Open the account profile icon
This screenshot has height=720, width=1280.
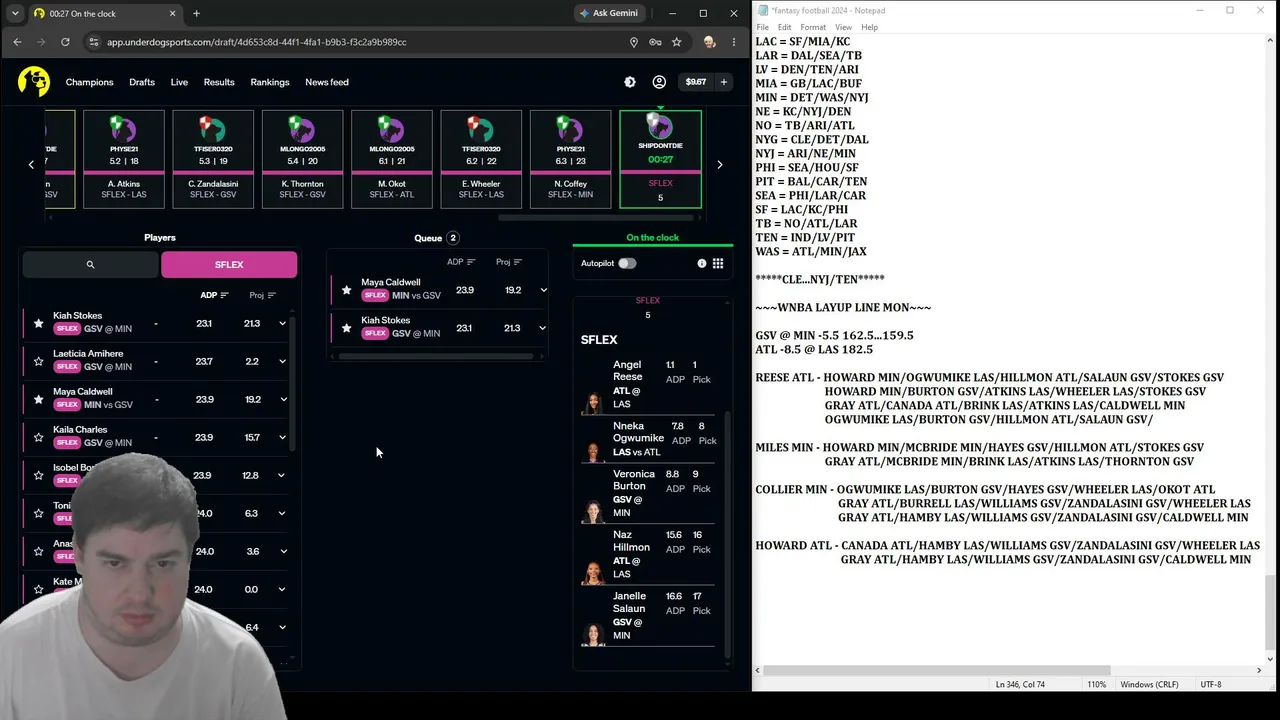tap(659, 82)
